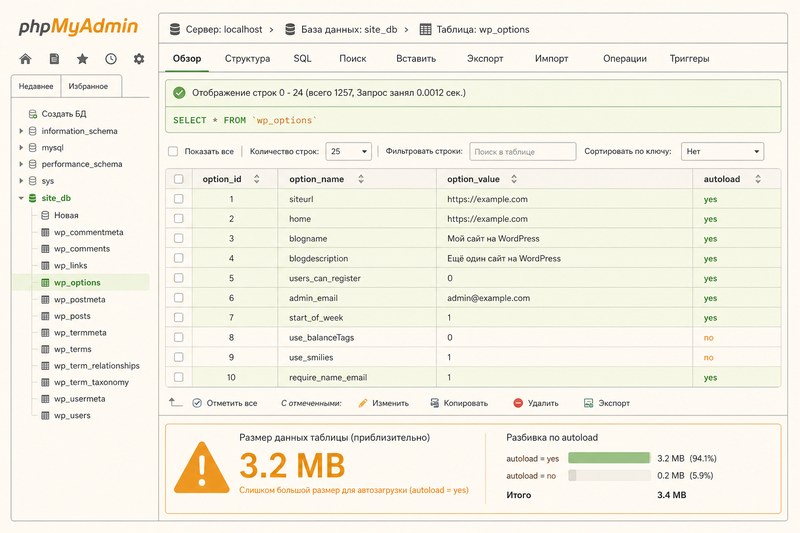Click Отметить все link

[232, 403]
